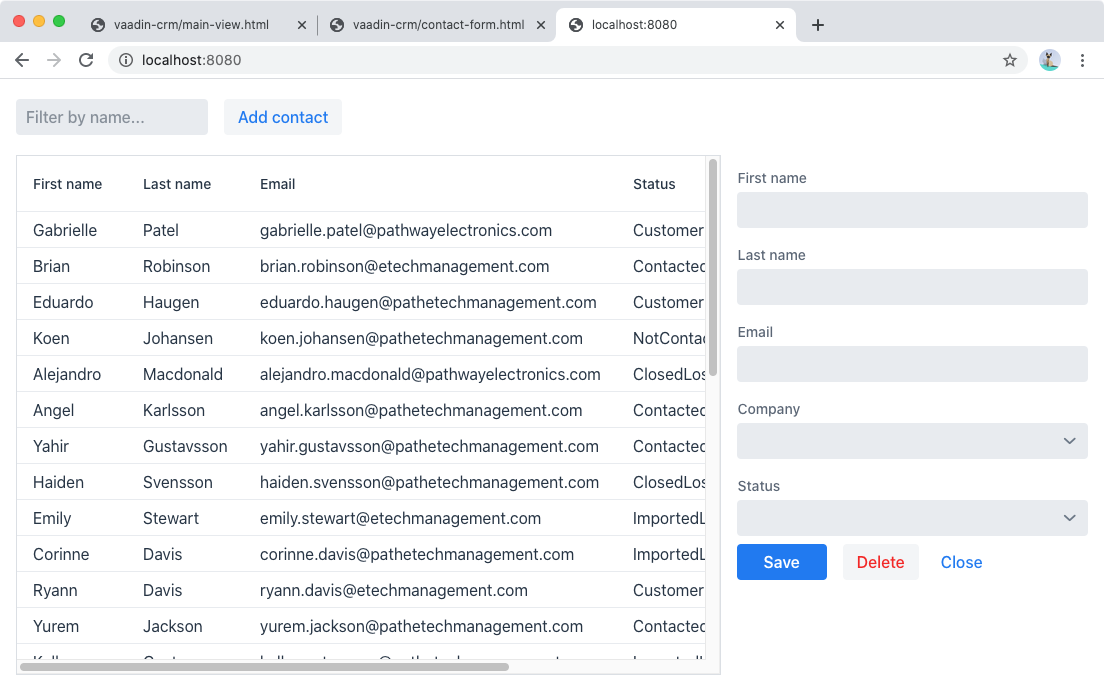Click the Filter by name field
This screenshot has width=1104, height=691.
coord(111,117)
